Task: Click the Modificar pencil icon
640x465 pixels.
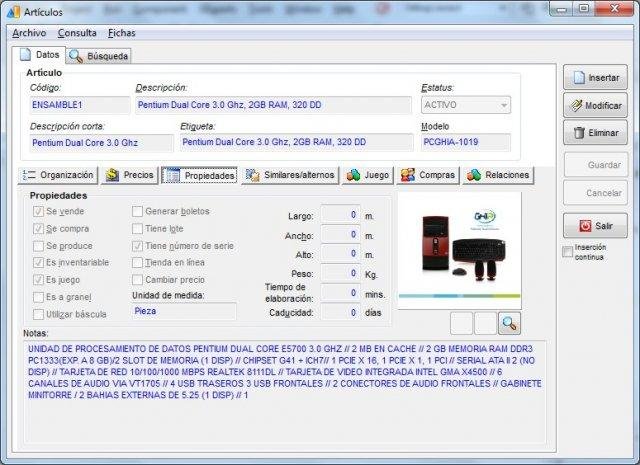Action: pos(576,105)
